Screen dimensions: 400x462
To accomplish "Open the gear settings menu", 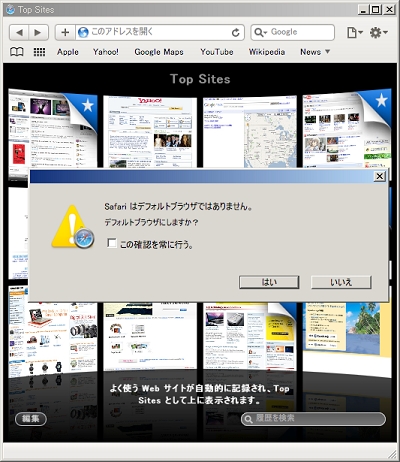I will [x=378, y=32].
